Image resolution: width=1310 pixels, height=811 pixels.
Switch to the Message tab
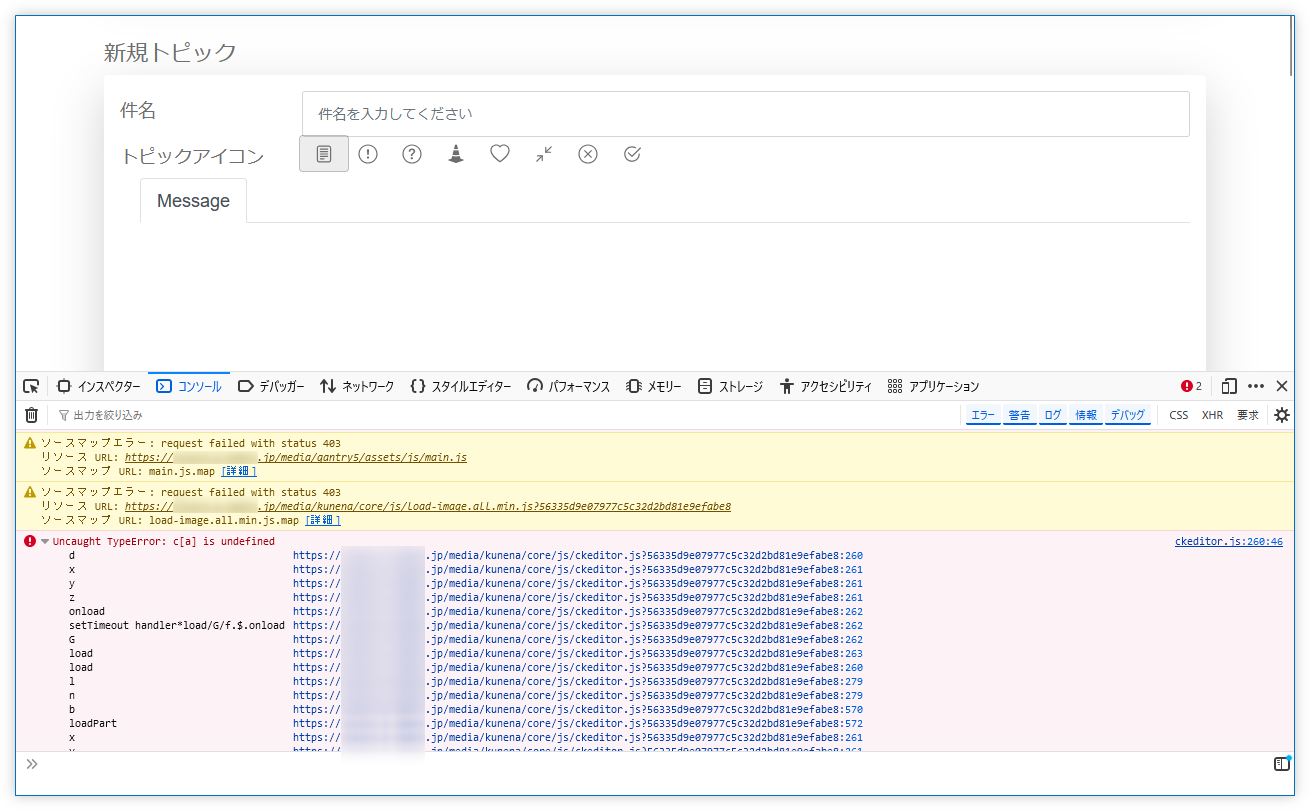[x=193, y=201]
